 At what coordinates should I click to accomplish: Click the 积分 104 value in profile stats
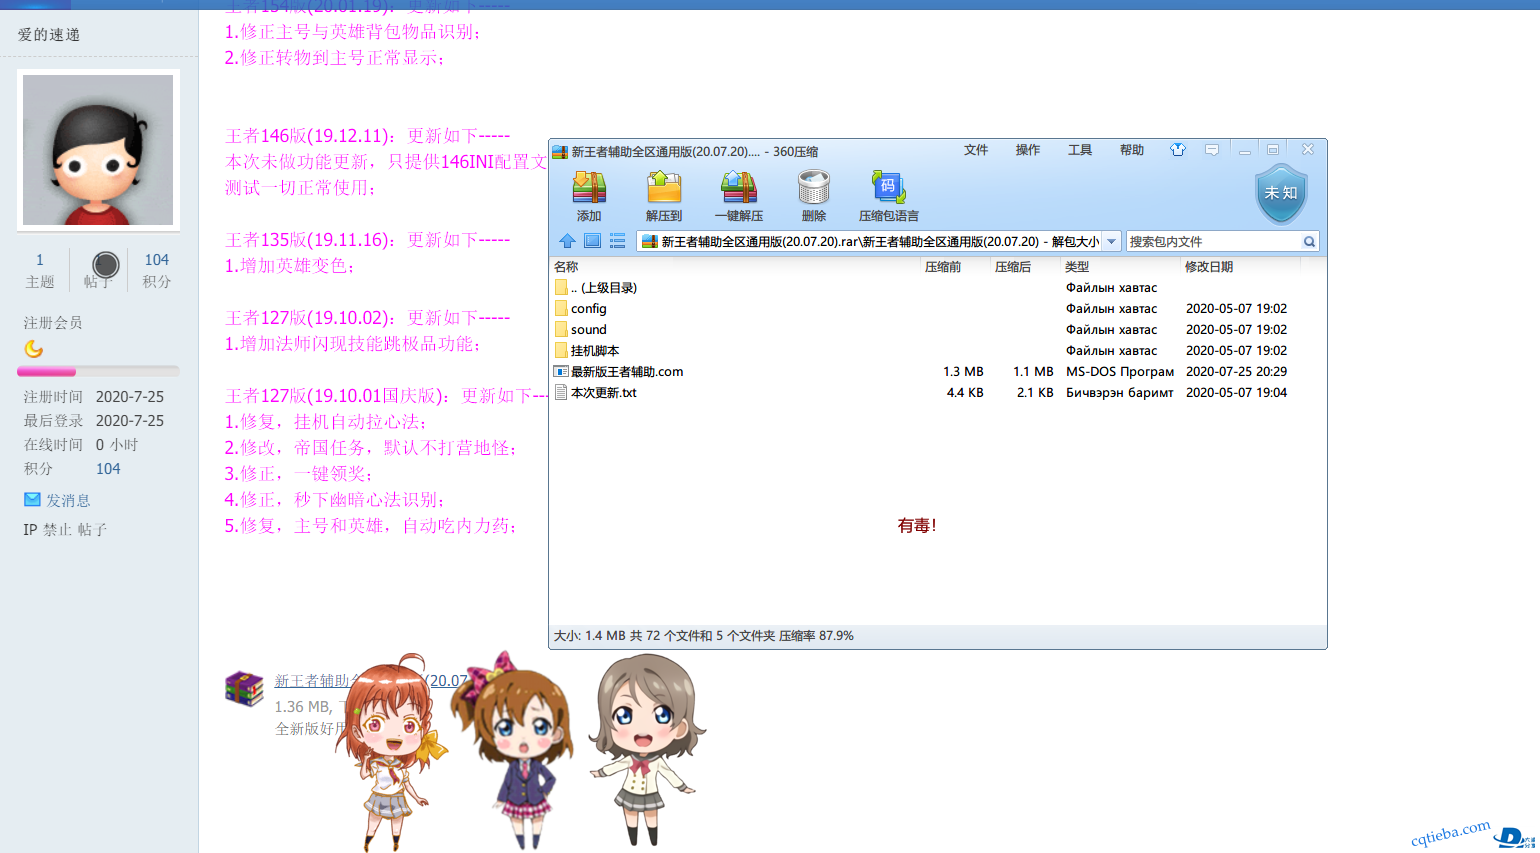(x=108, y=469)
